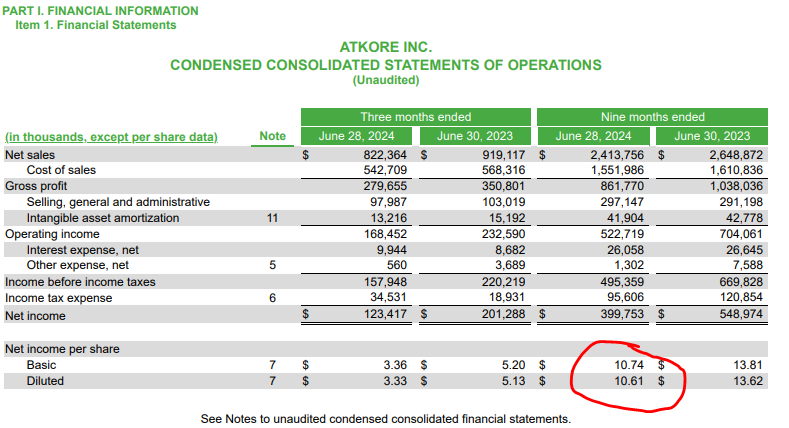
Task: Select the 'Item 1. Financial Statements' heading
Action: [x=96, y=25]
